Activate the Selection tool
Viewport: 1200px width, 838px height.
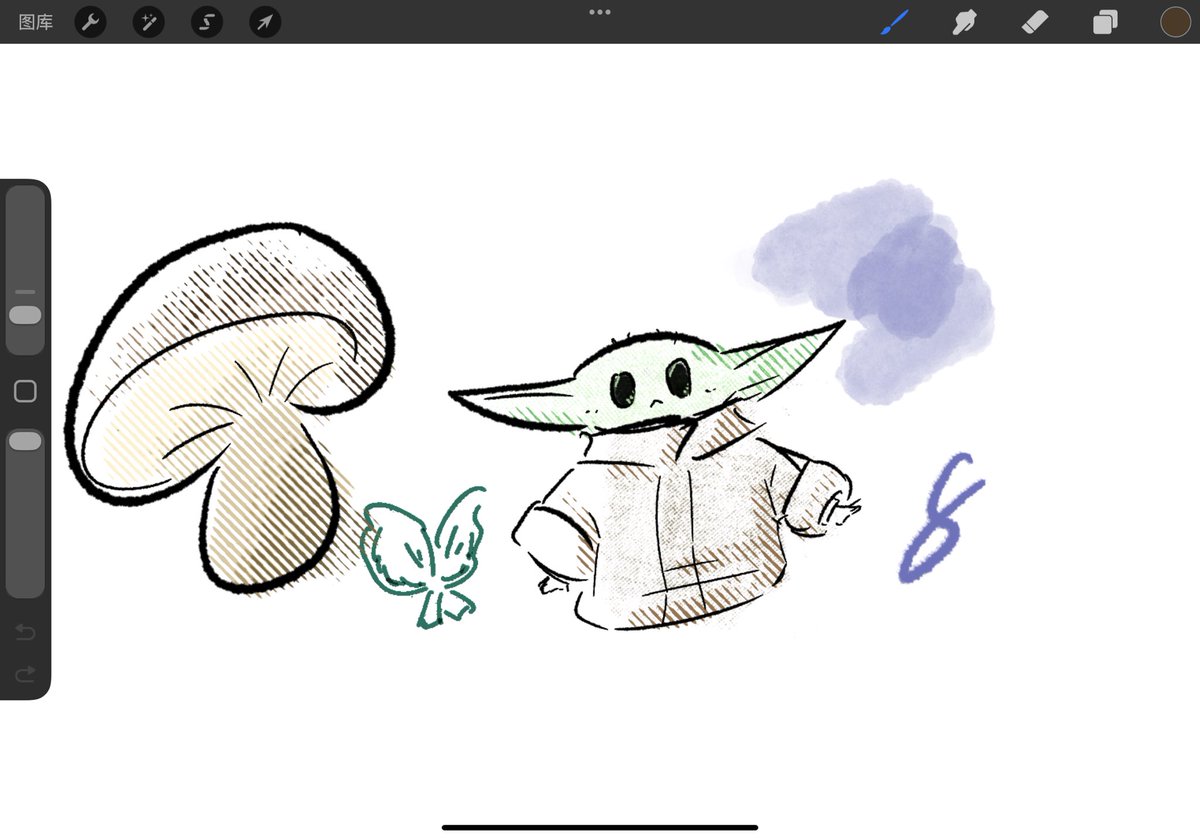(x=206, y=21)
